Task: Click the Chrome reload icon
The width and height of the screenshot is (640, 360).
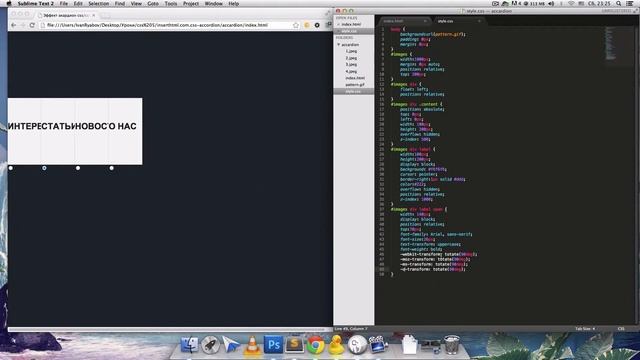Action: coord(32,25)
